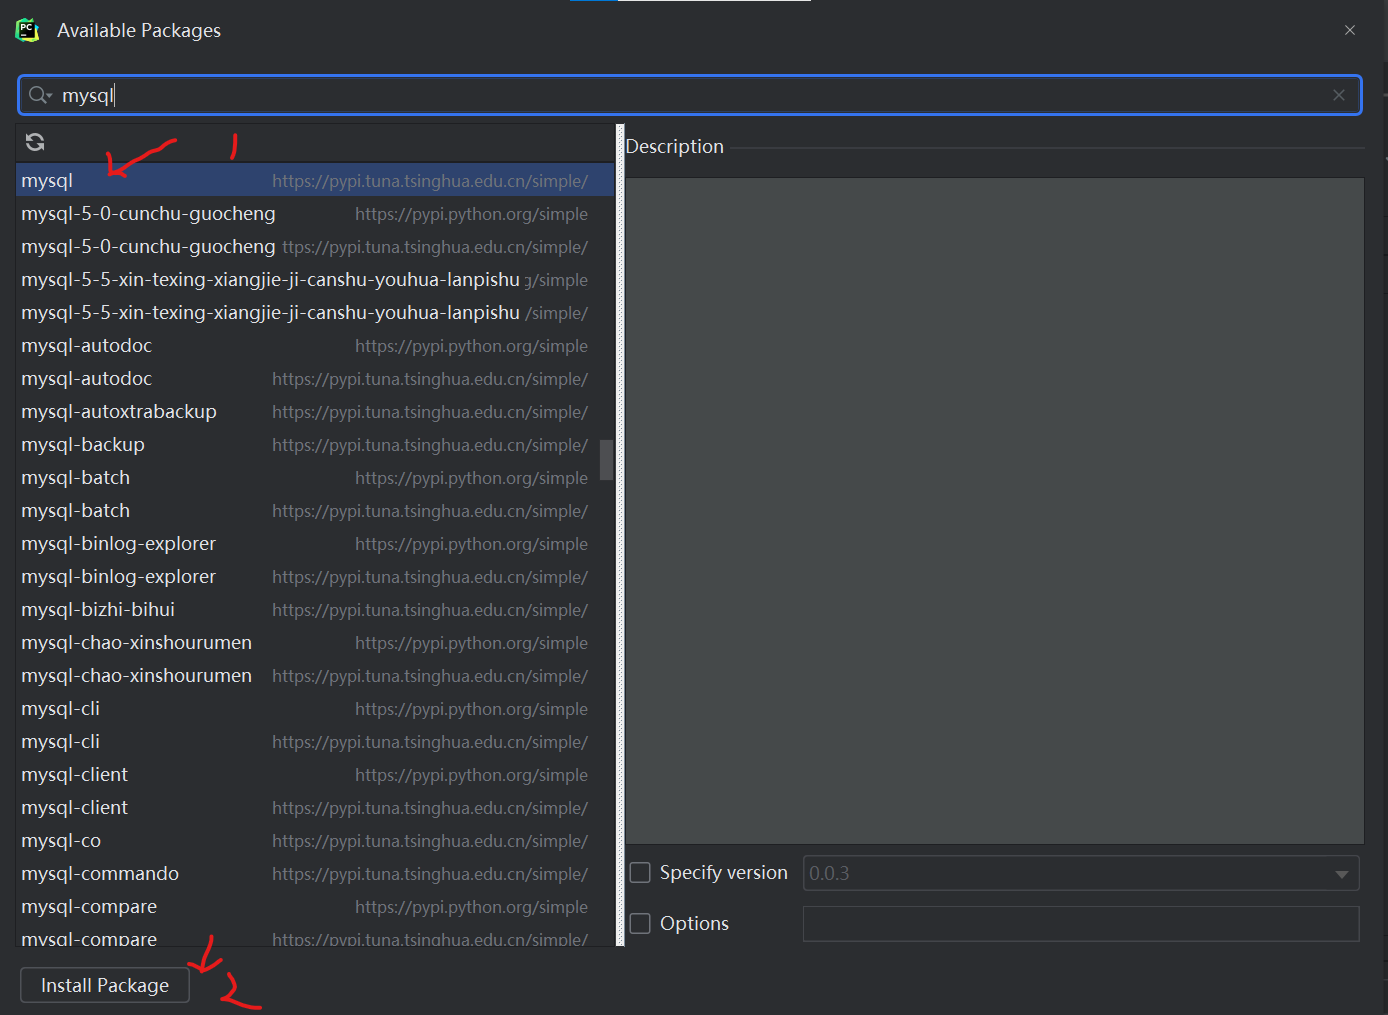Select mysql-binlog-explorer from the tsinghua mirror
The image size is (1388, 1015).
coord(315,576)
